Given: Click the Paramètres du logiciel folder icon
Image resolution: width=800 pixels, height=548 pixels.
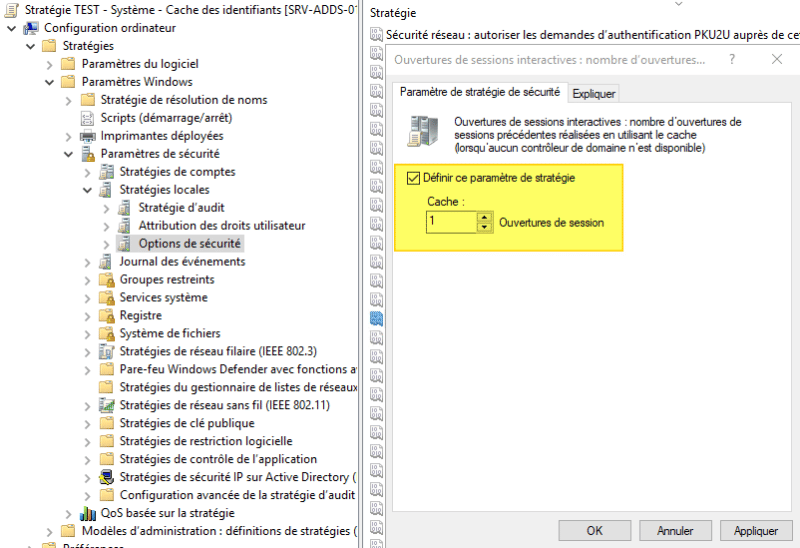Looking at the screenshot, I should pyautogui.click(x=68, y=64).
